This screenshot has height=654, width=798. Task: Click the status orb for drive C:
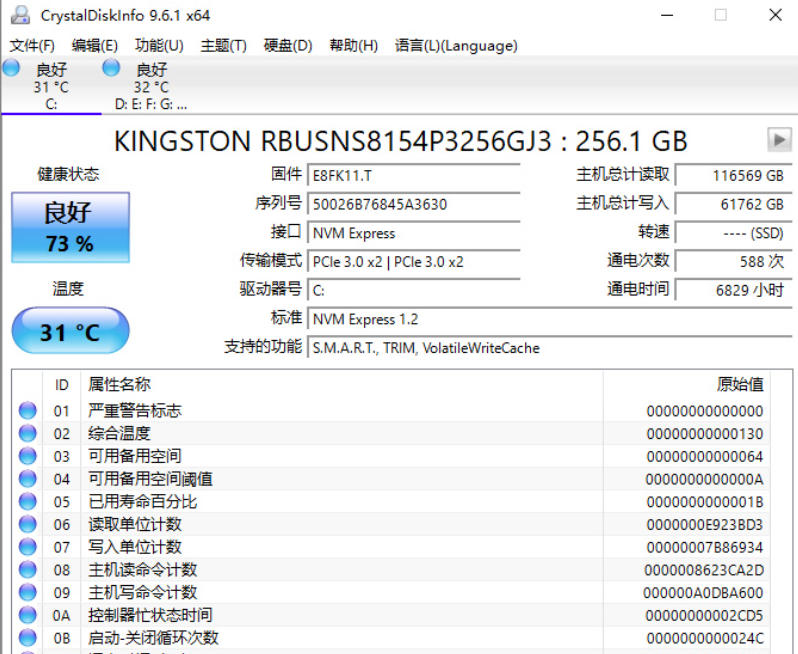[11, 68]
